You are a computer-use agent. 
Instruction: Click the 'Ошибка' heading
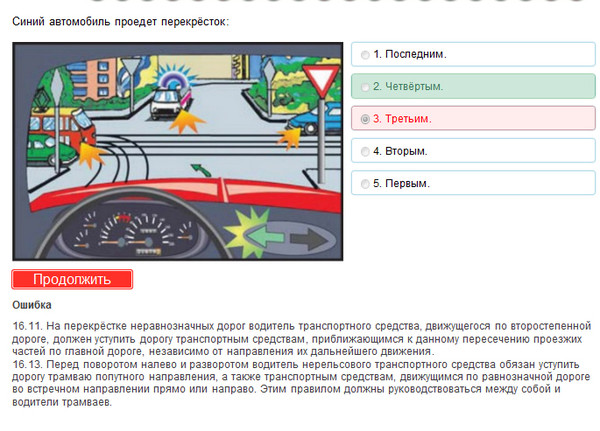point(32,305)
